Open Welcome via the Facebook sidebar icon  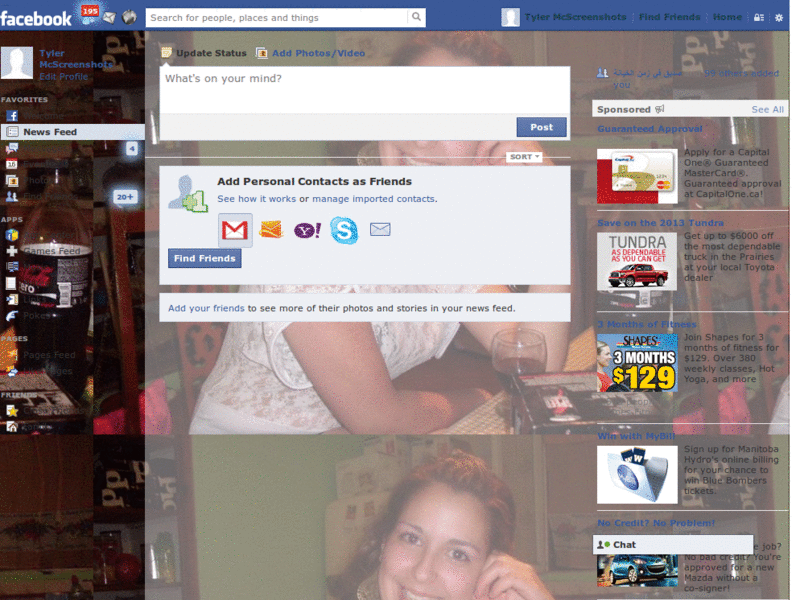(x=12, y=116)
